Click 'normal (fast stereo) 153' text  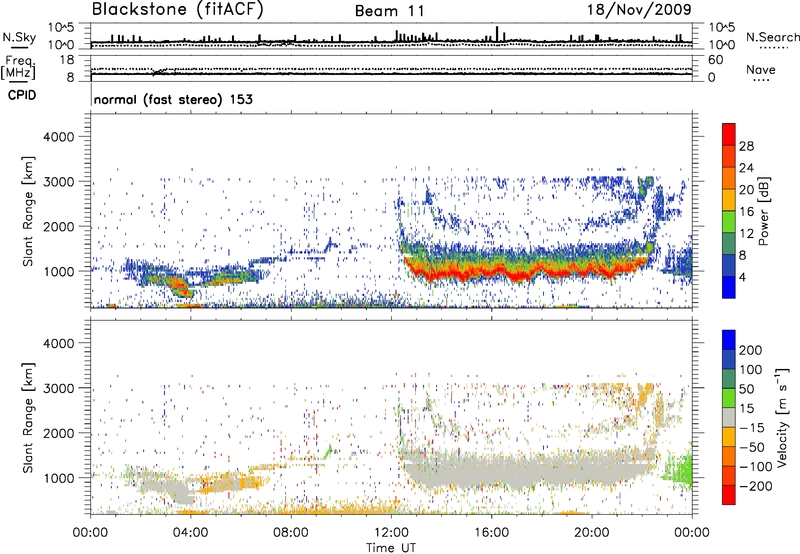click(x=173, y=99)
